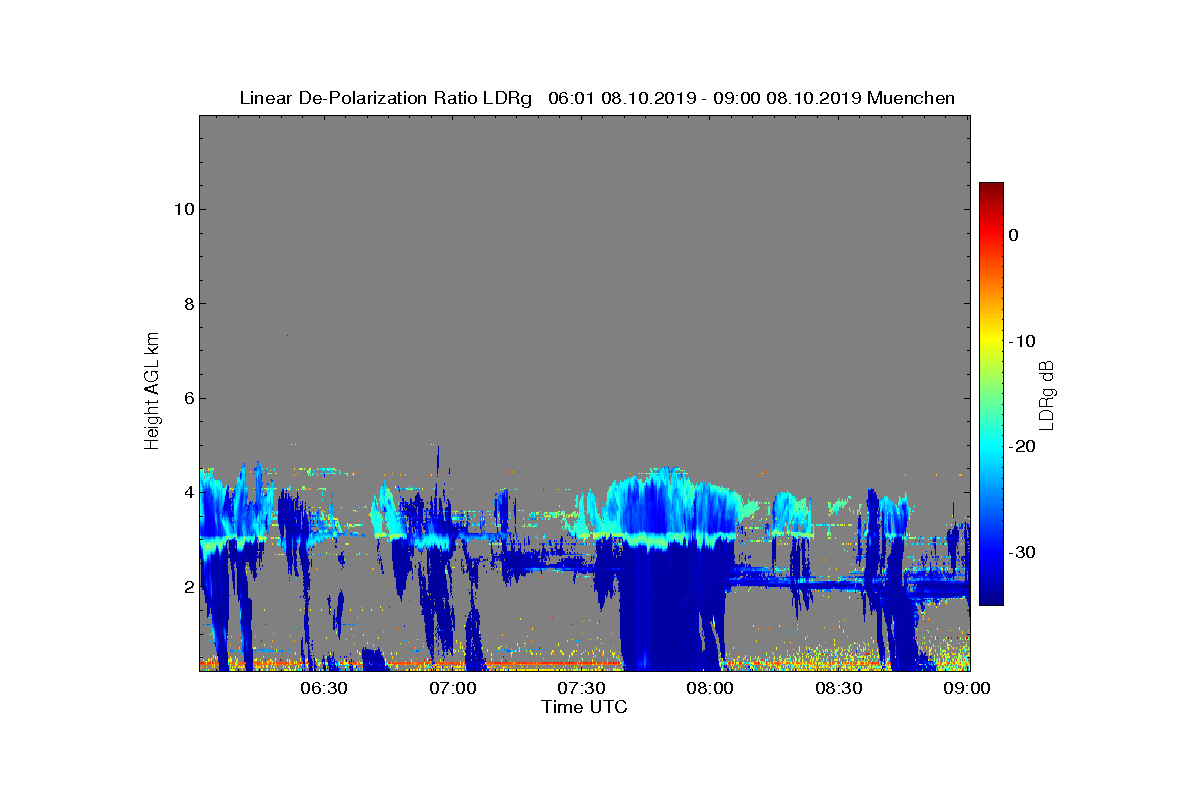Click the height tick label 10
This screenshot has width=1200, height=800.
[x=182, y=209]
